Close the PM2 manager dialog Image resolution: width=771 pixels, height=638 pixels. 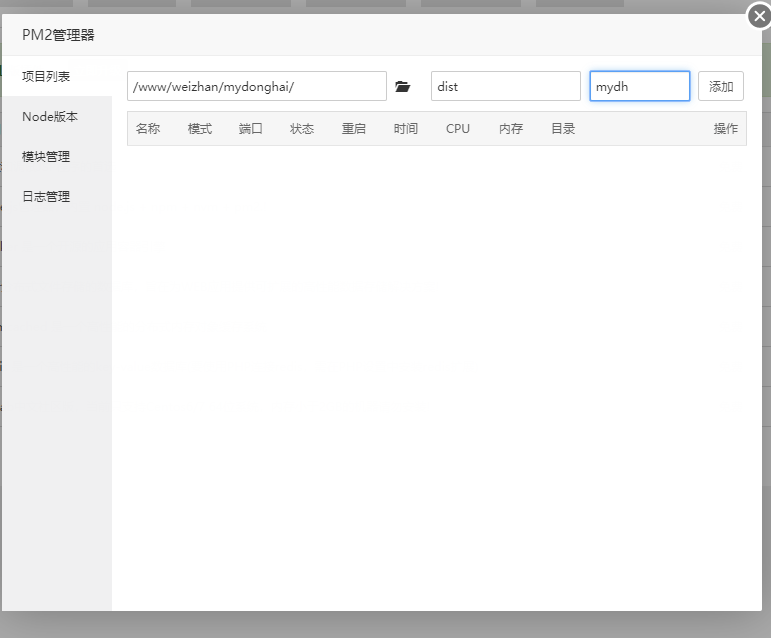coord(759,16)
